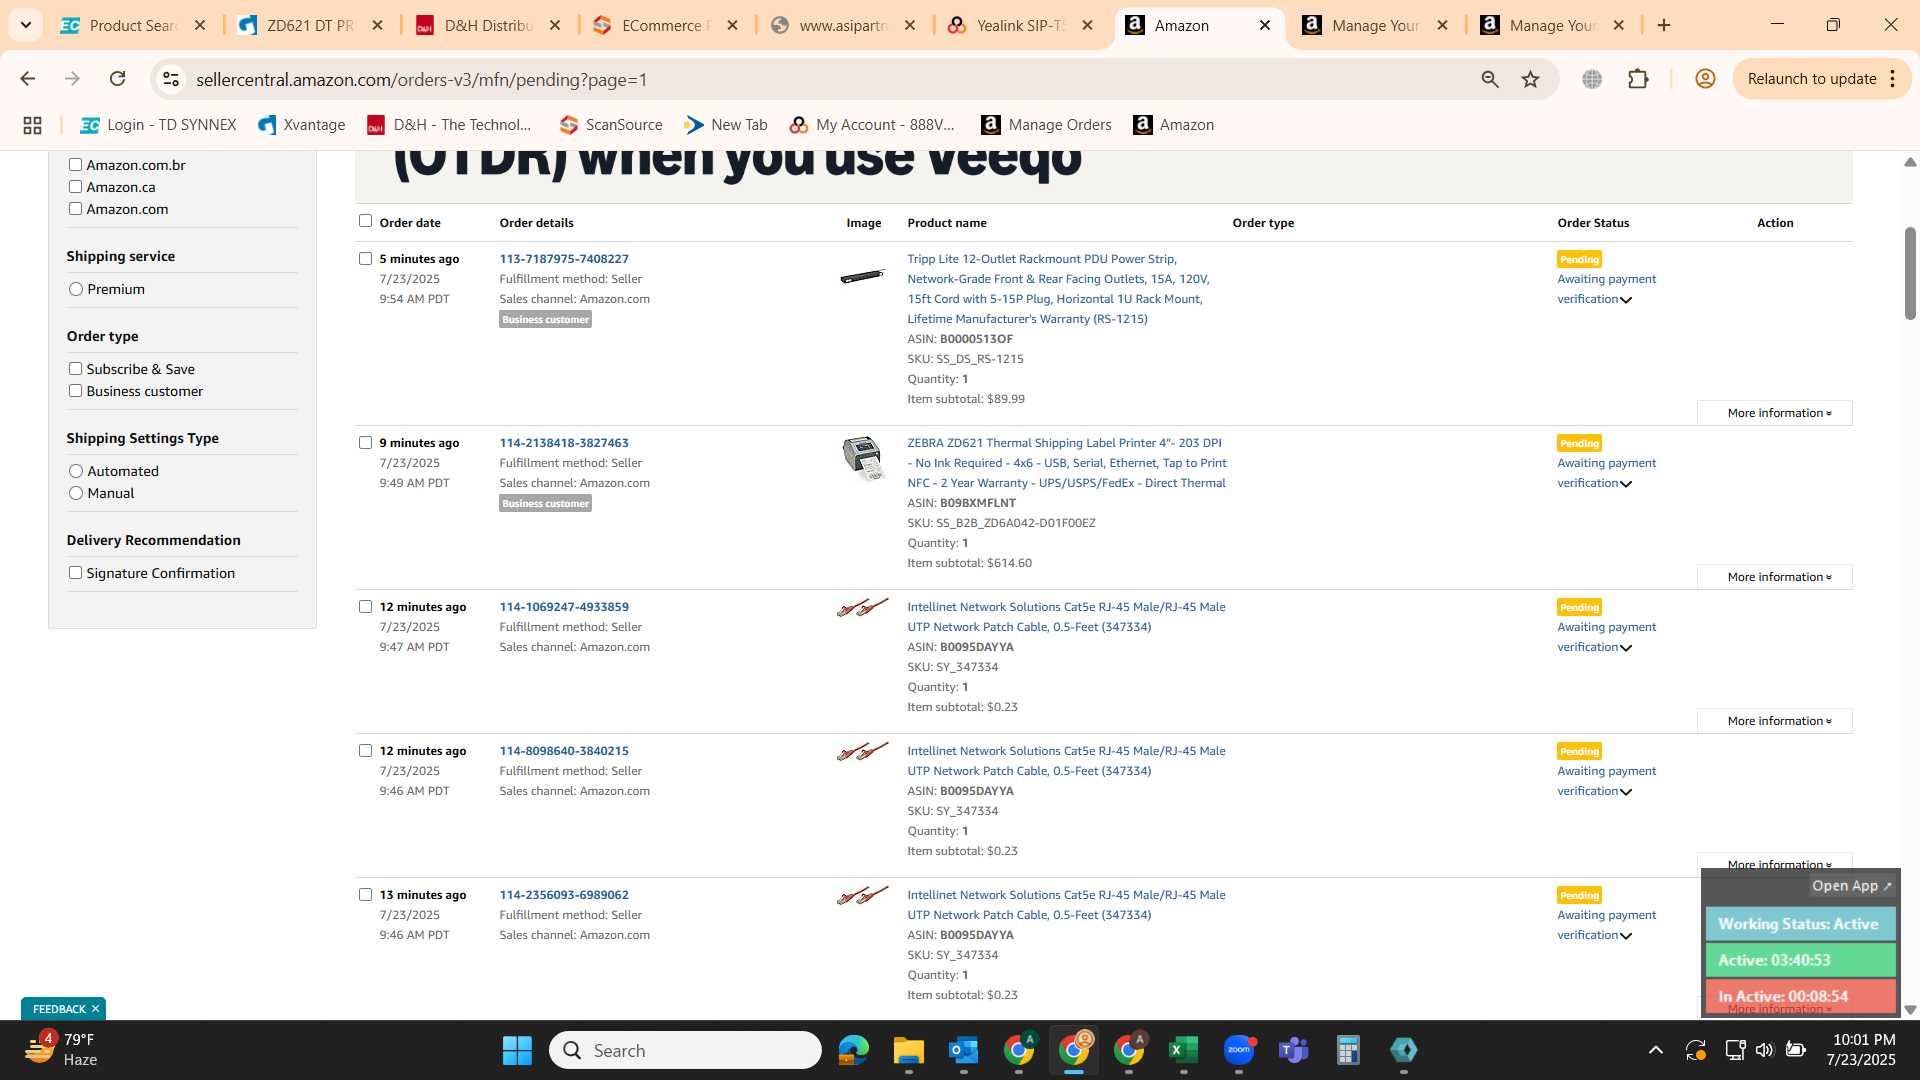Open ZEBRA ZD621 Thermal Printer product link
This screenshot has width=1920, height=1080.
pyautogui.click(x=1067, y=463)
